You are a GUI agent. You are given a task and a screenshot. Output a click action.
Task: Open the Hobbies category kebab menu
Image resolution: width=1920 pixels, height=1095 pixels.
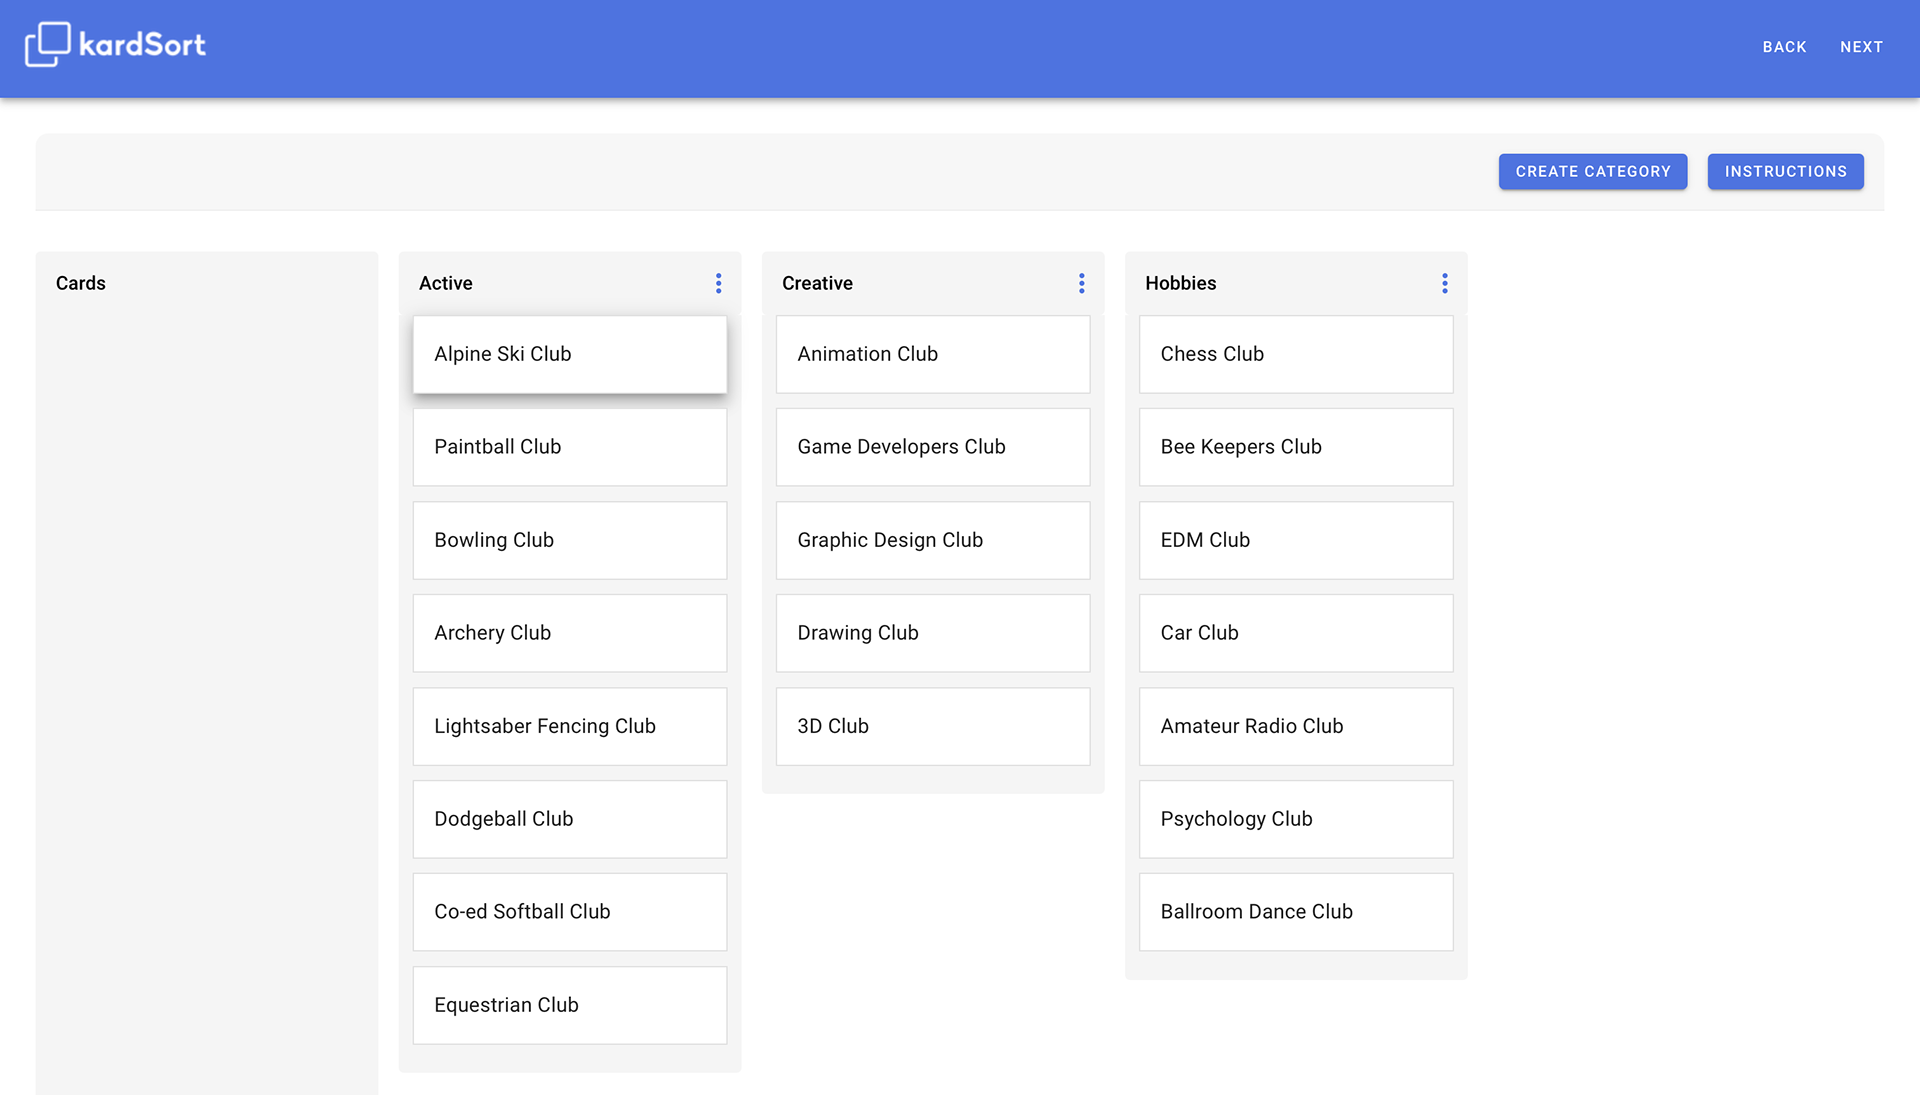click(1444, 283)
